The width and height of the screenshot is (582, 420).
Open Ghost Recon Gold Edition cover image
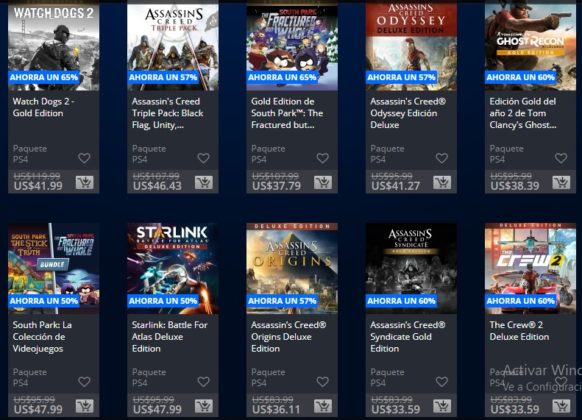[530, 45]
